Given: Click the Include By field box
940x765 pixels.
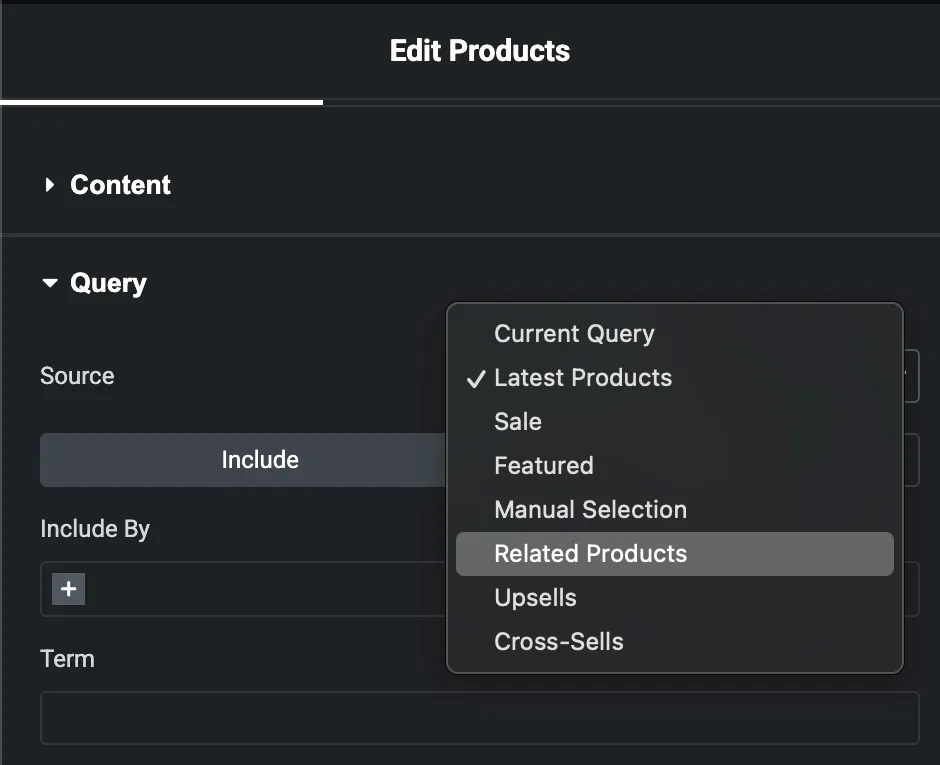Looking at the screenshot, I should tap(250, 589).
